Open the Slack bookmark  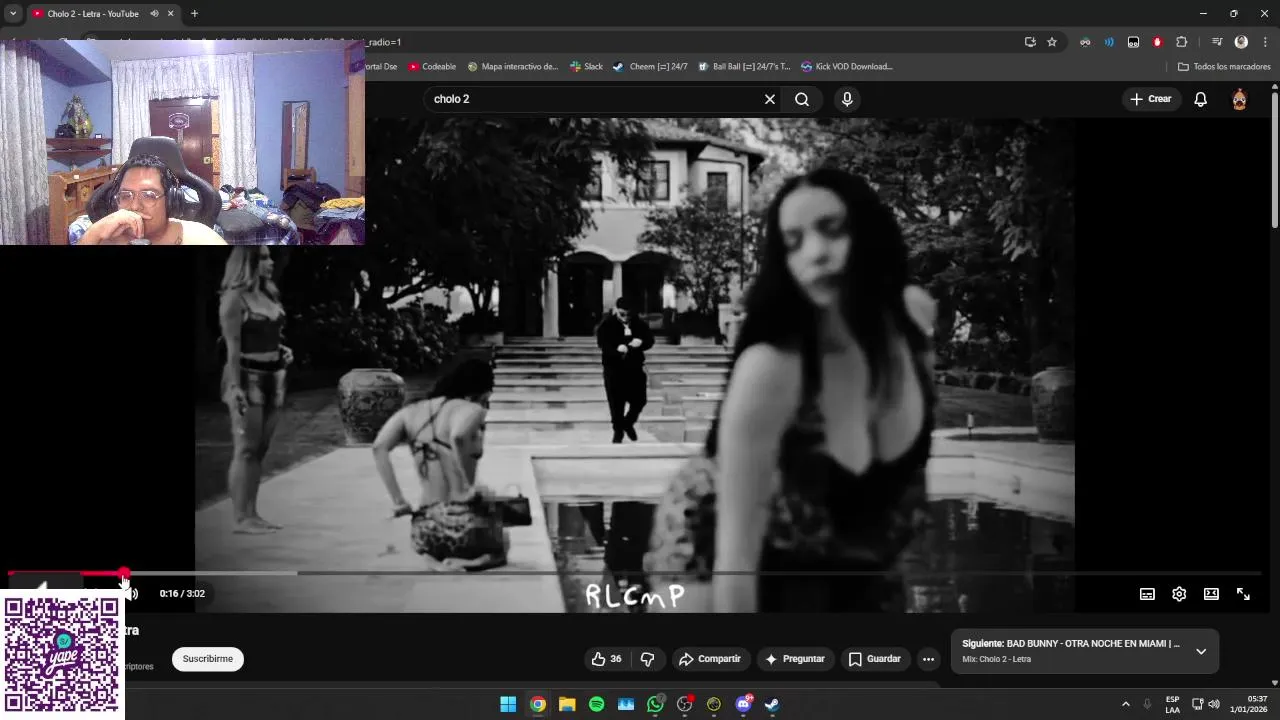tap(586, 67)
